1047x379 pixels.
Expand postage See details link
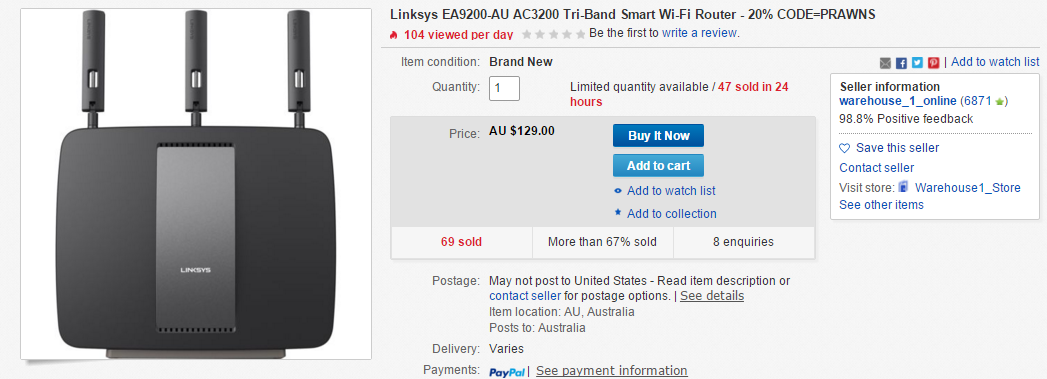712,296
